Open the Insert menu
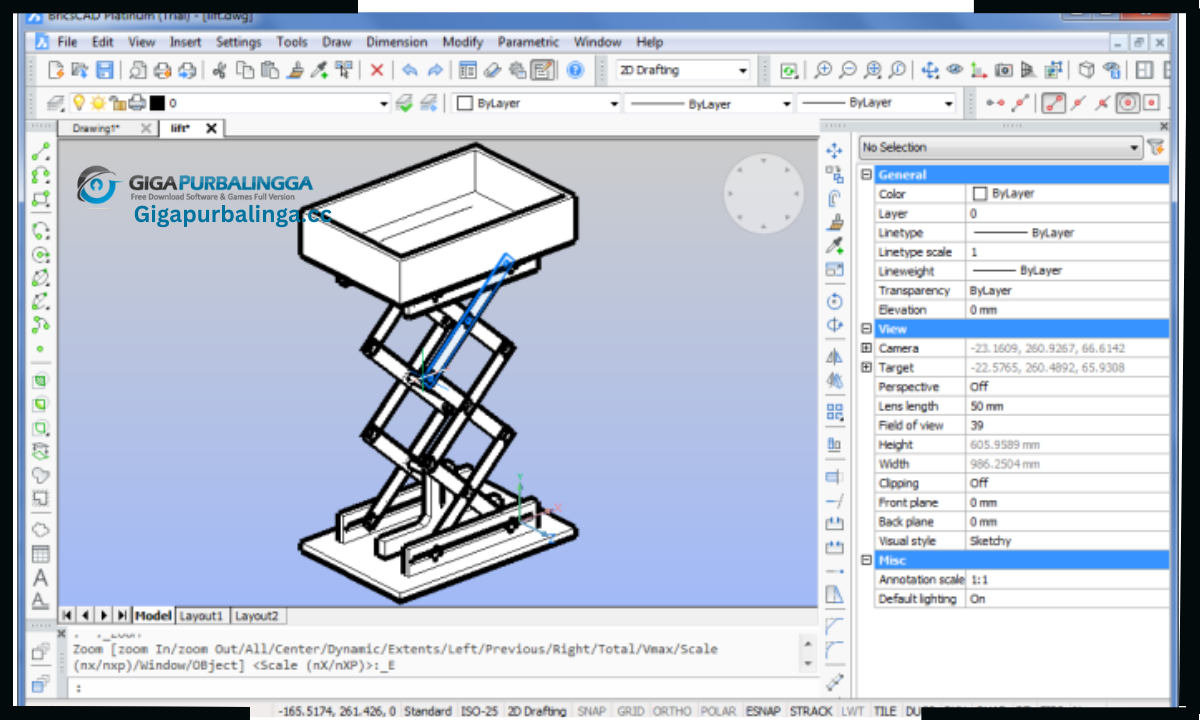The height and width of the screenshot is (720, 1200). (x=185, y=42)
